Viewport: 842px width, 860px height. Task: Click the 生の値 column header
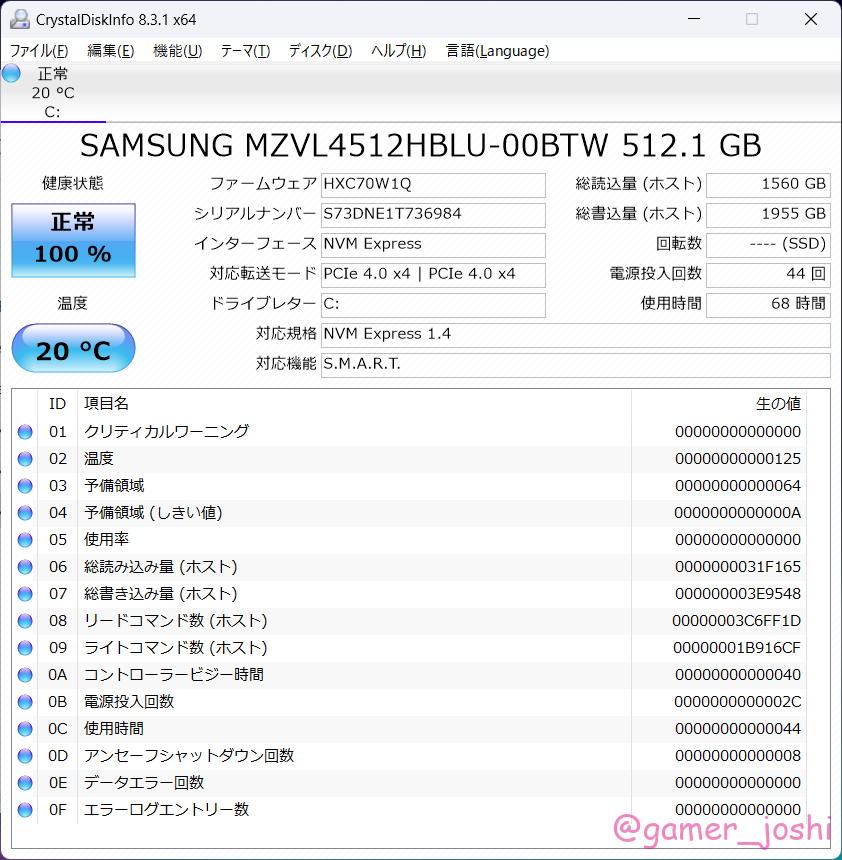719,404
